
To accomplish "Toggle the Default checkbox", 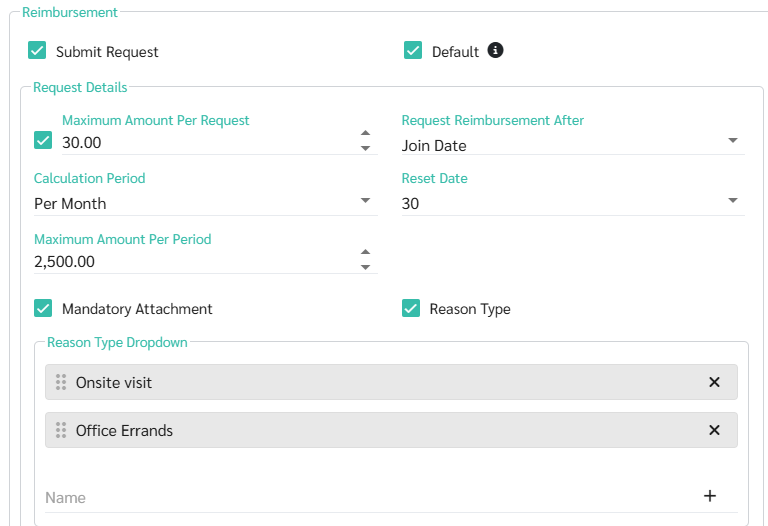I will (x=413, y=50).
